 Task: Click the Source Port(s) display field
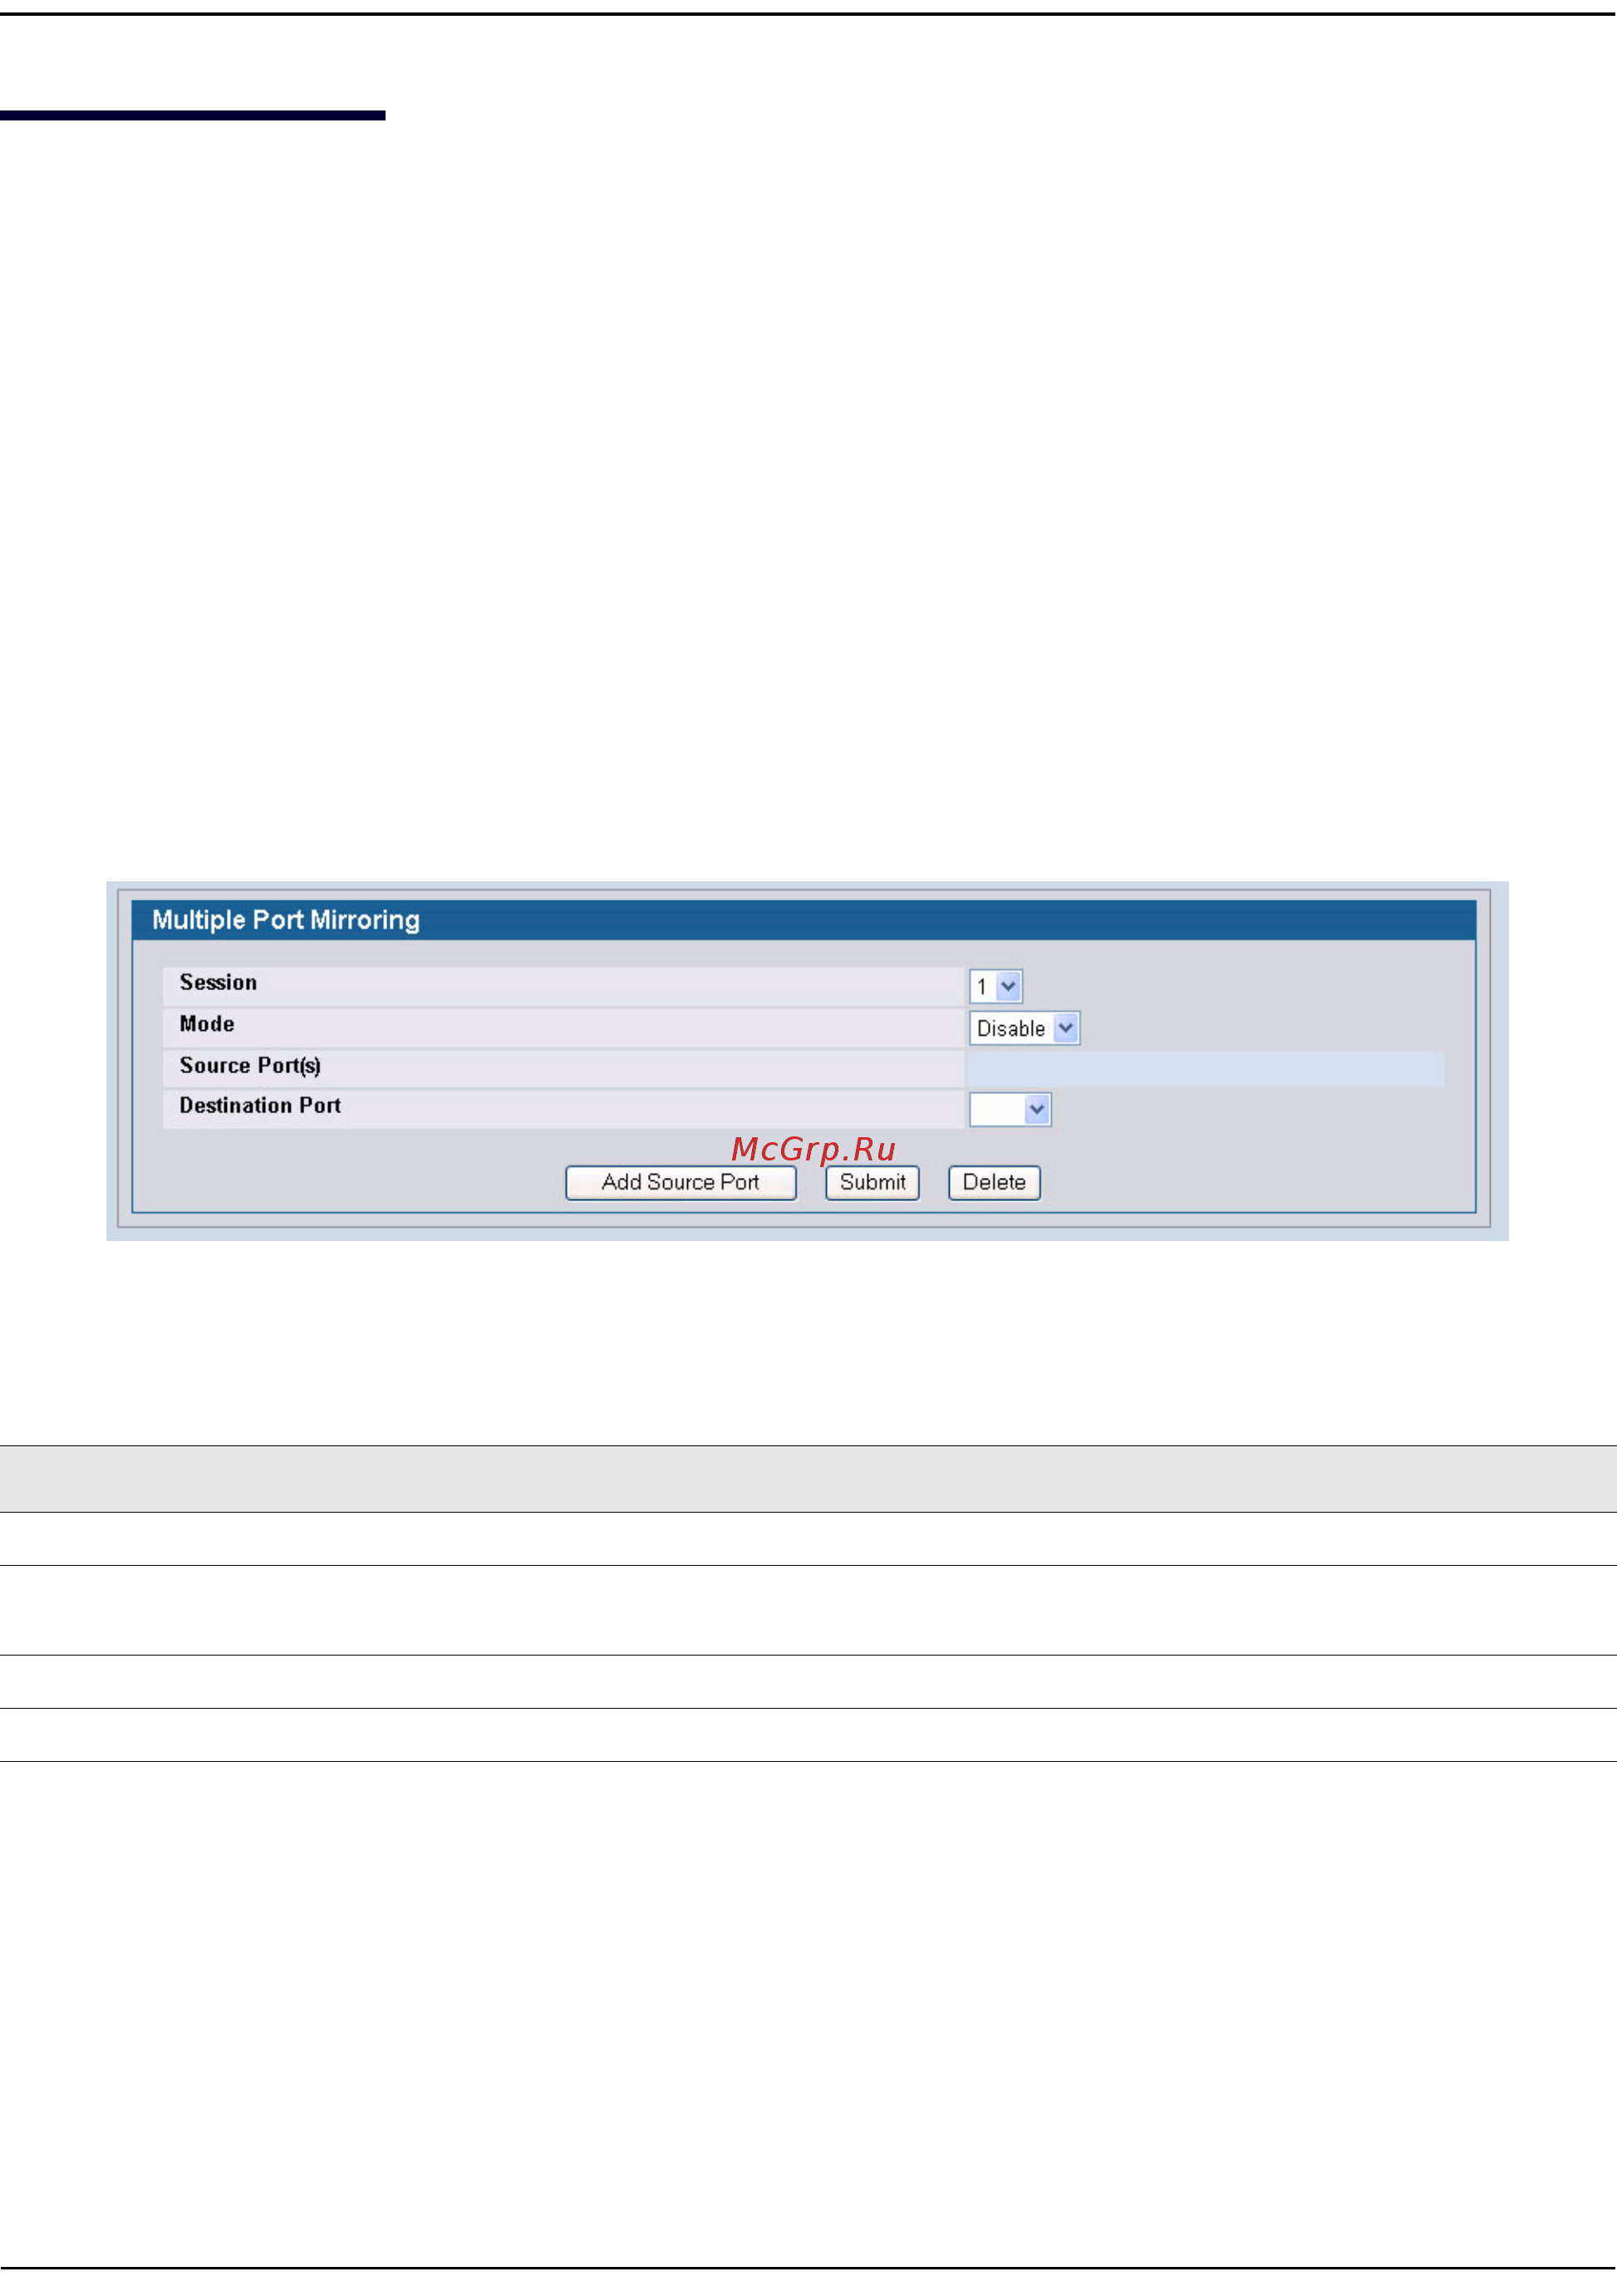pyautogui.click(x=1205, y=1068)
